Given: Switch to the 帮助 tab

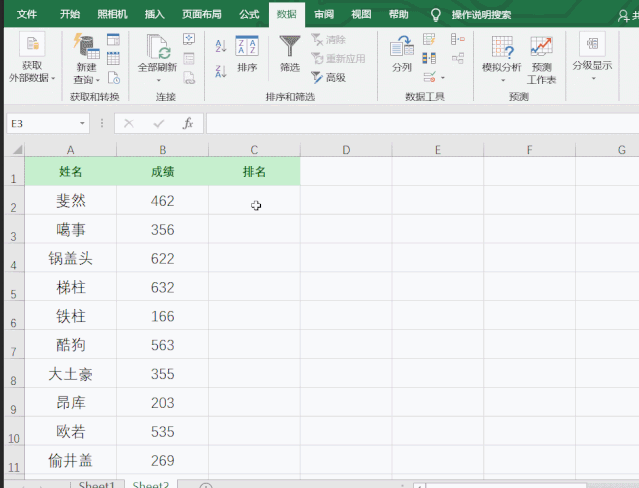Looking at the screenshot, I should tap(399, 15).
